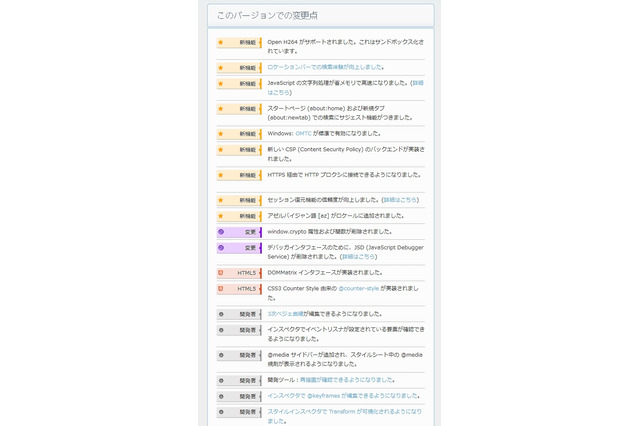Click the HTML5 shield icon beside the CSS3 Counter Style entry
Image resolution: width=640 pixels, height=426 pixels.
(x=221, y=288)
